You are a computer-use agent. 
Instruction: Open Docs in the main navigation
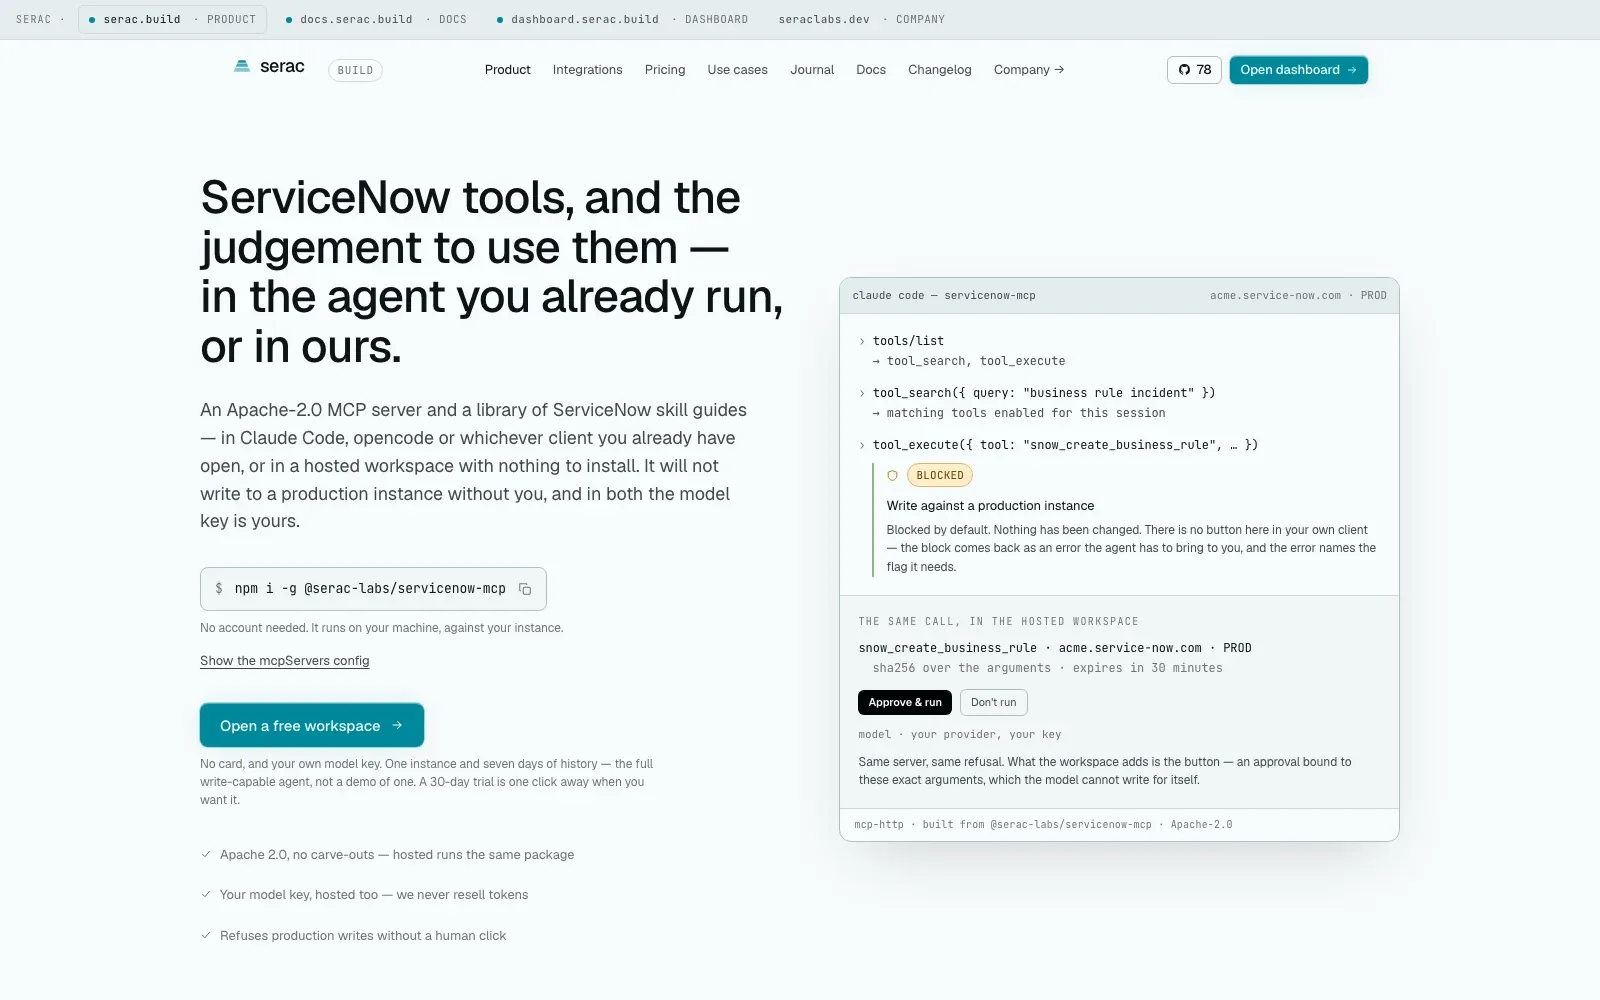click(x=871, y=70)
